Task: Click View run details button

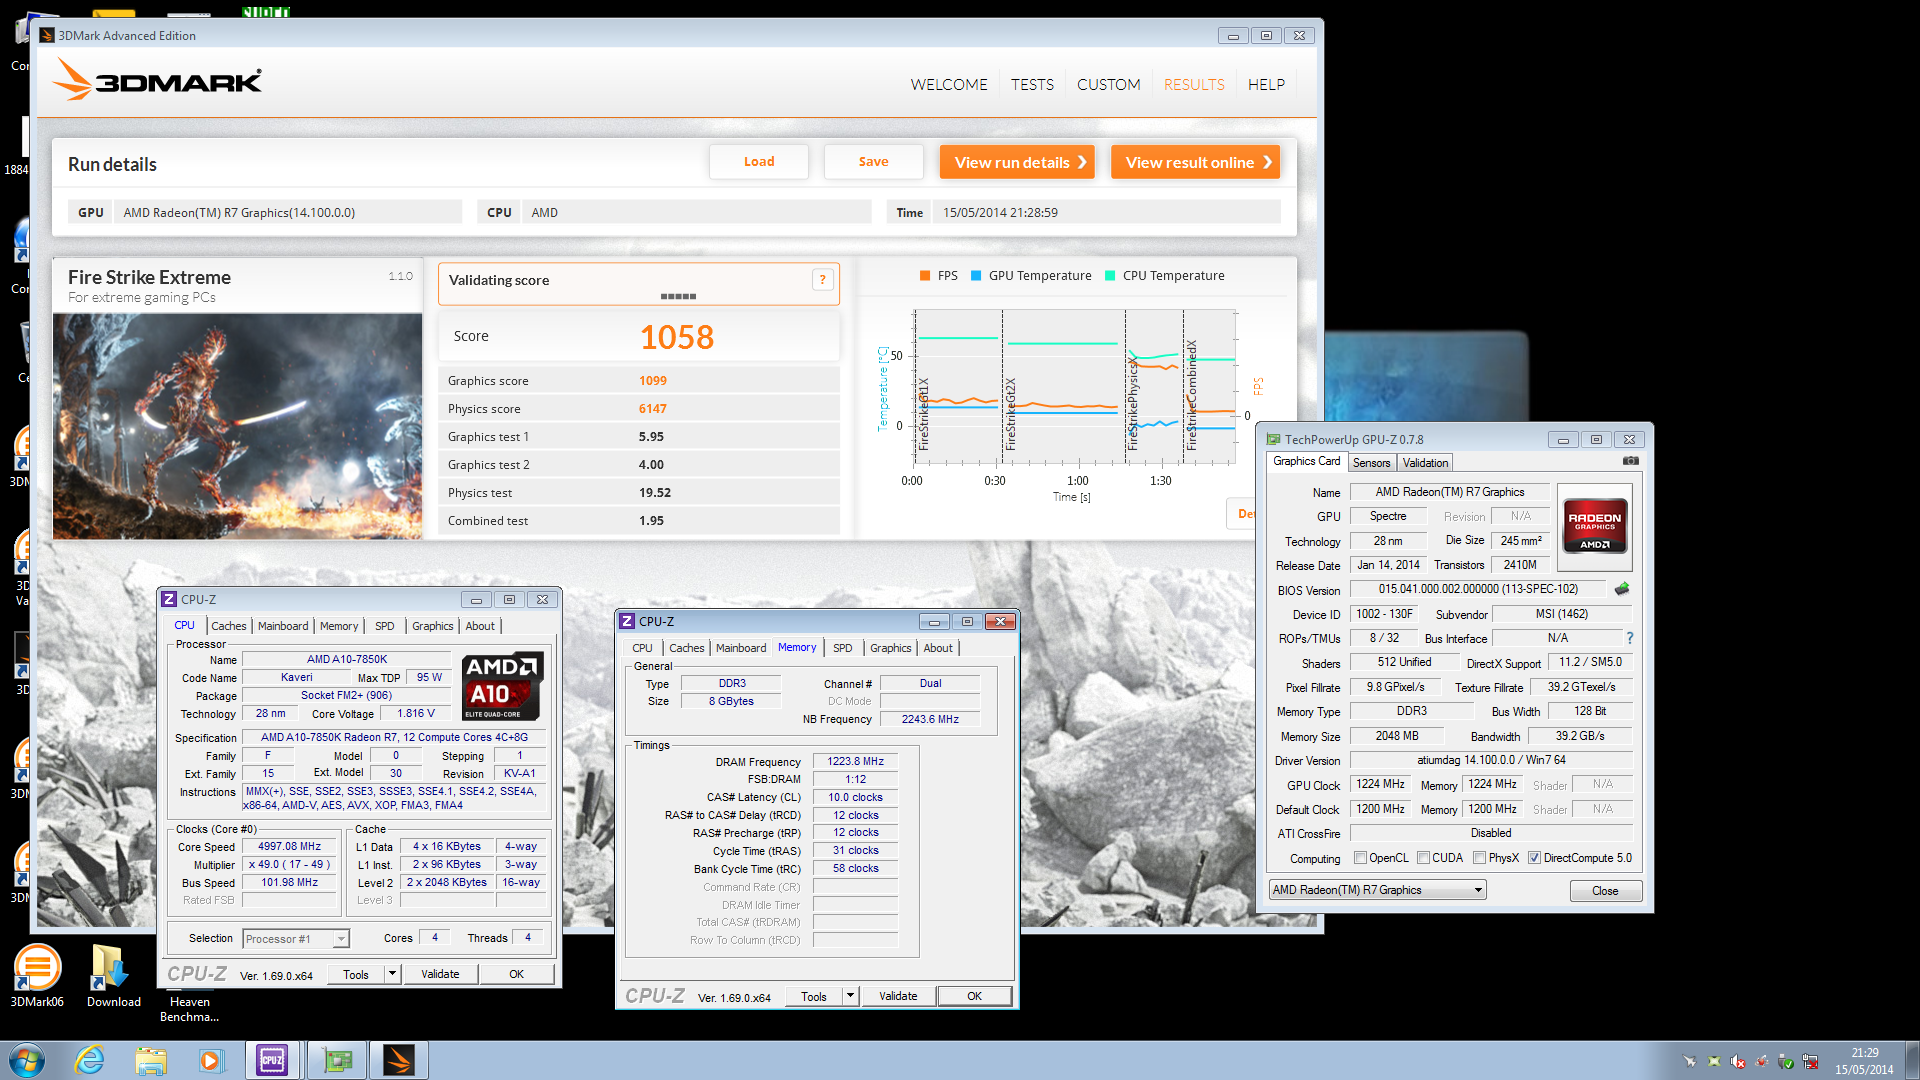Action: tap(1017, 162)
